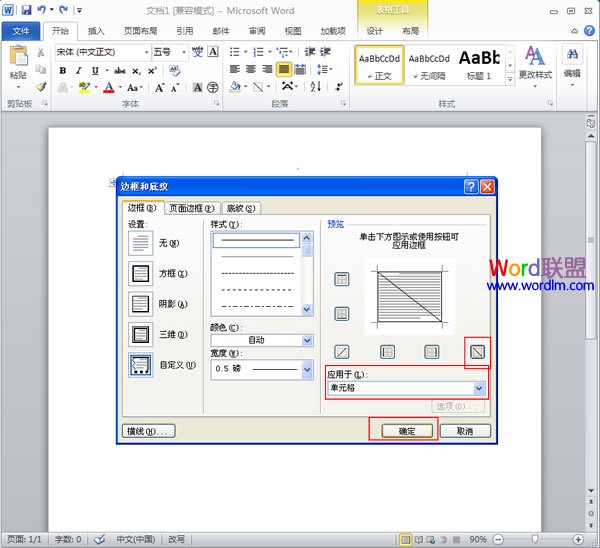
Task: Click the Undo icon in quick access toolbar
Action: pos(41,10)
